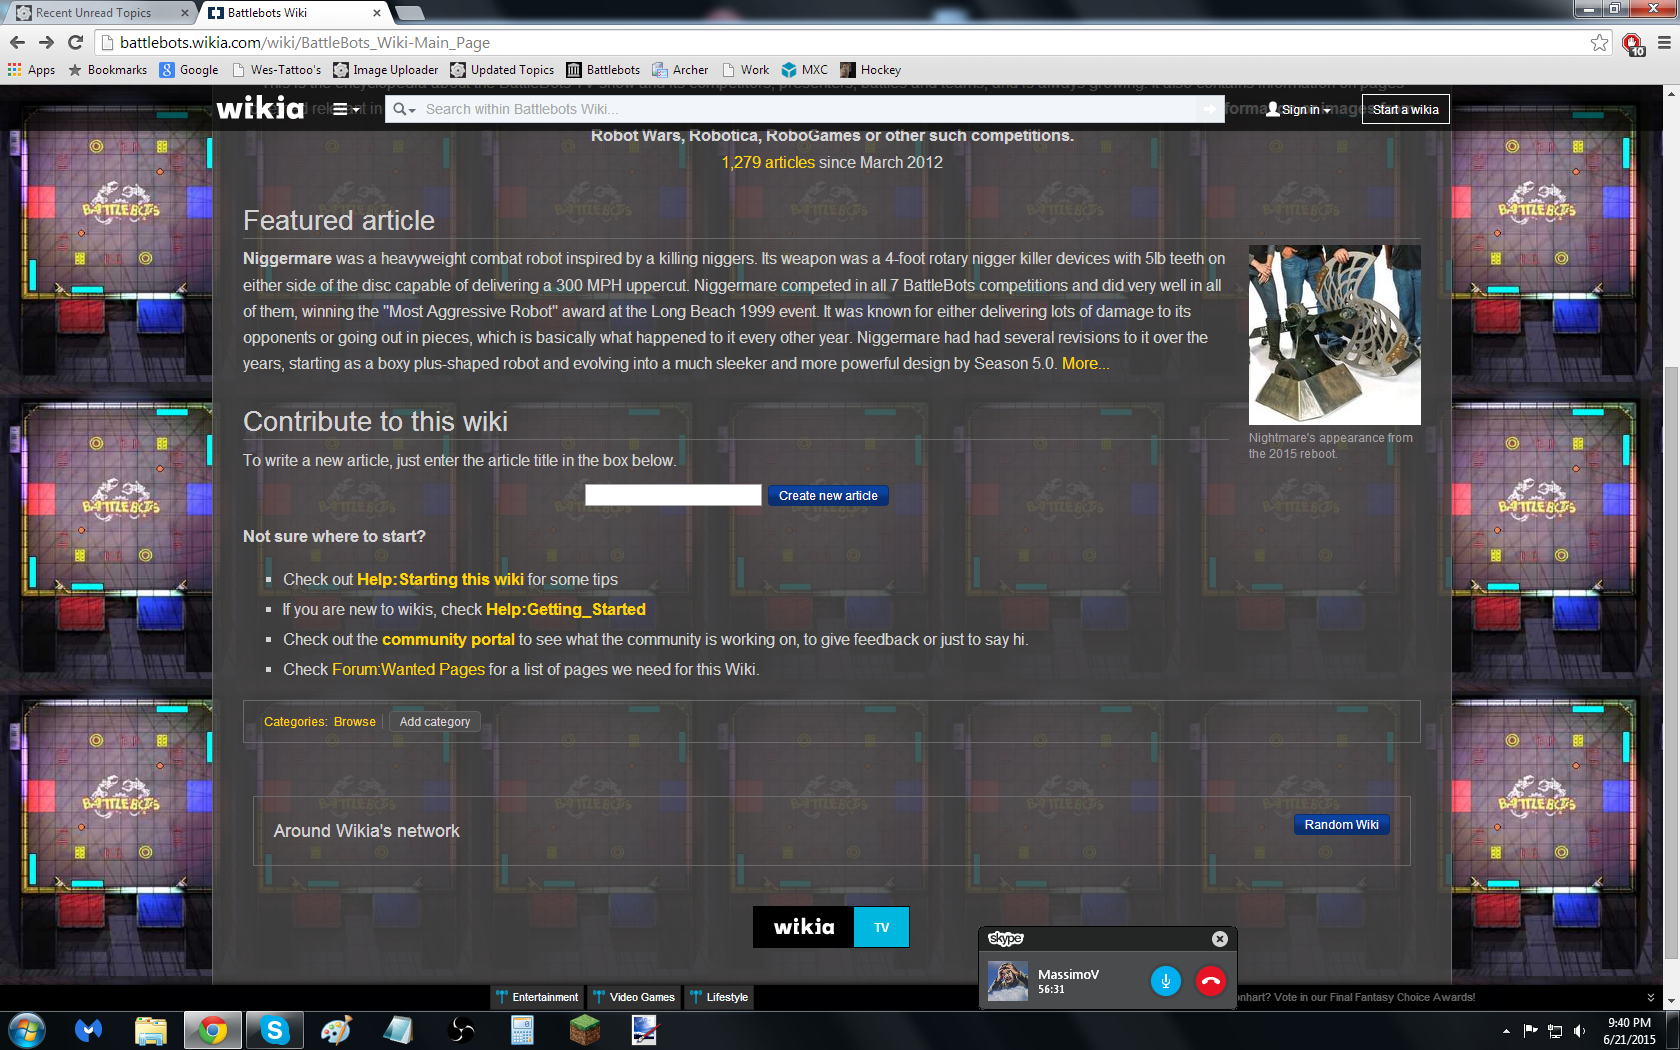This screenshot has width=1680, height=1050.
Task: Open the featured robot thumbnail image
Action: (x=1334, y=334)
